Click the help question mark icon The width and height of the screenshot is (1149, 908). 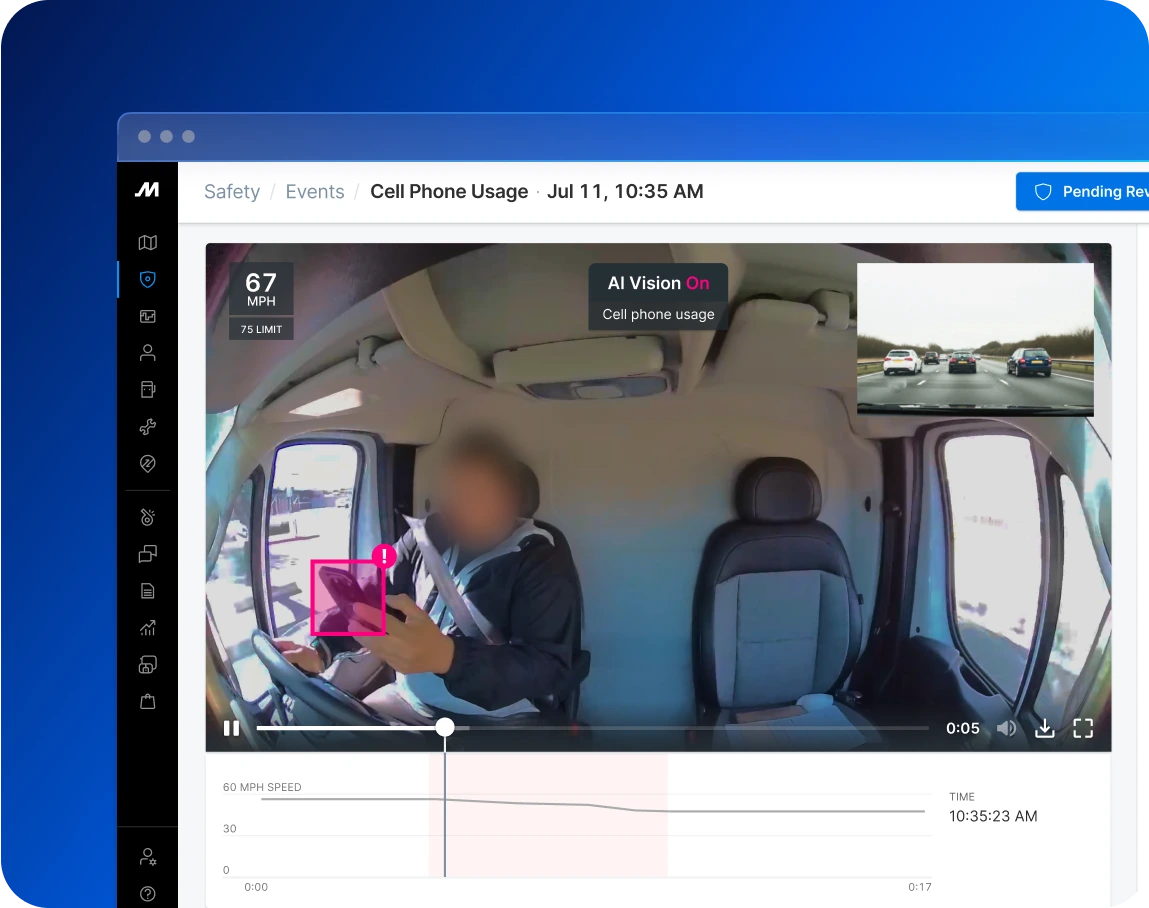pyautogui.click(x=148, y=893)
